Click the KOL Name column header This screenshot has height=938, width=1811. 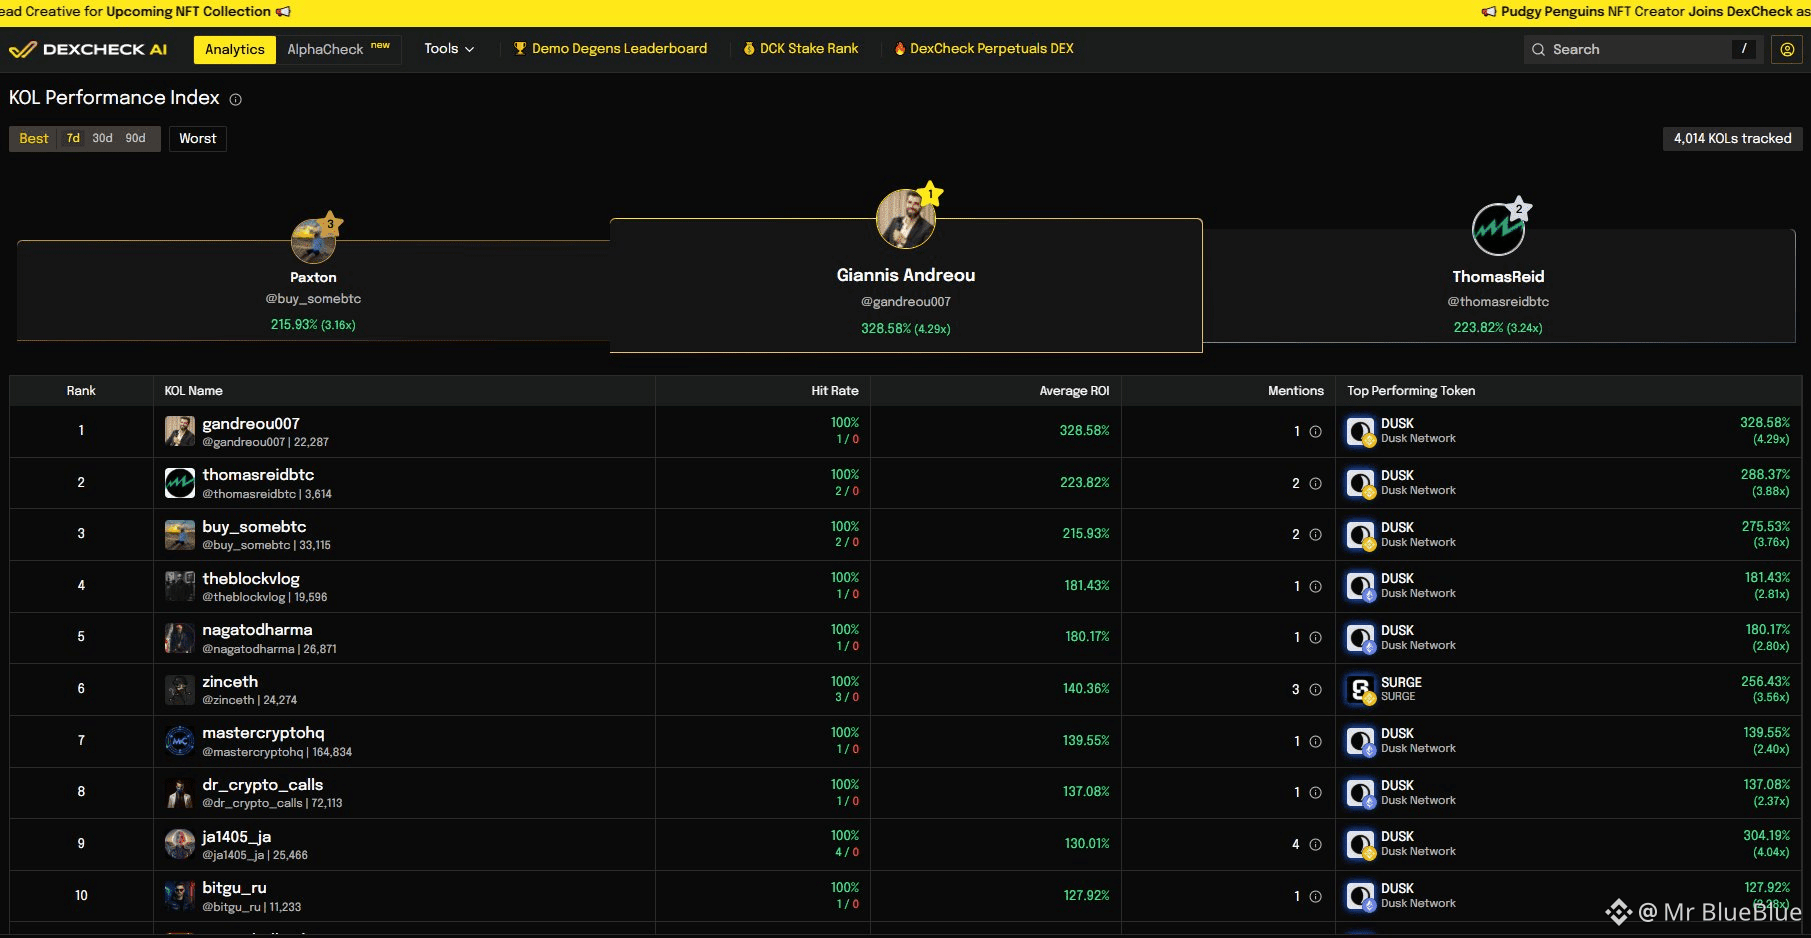tap(194, 391)
